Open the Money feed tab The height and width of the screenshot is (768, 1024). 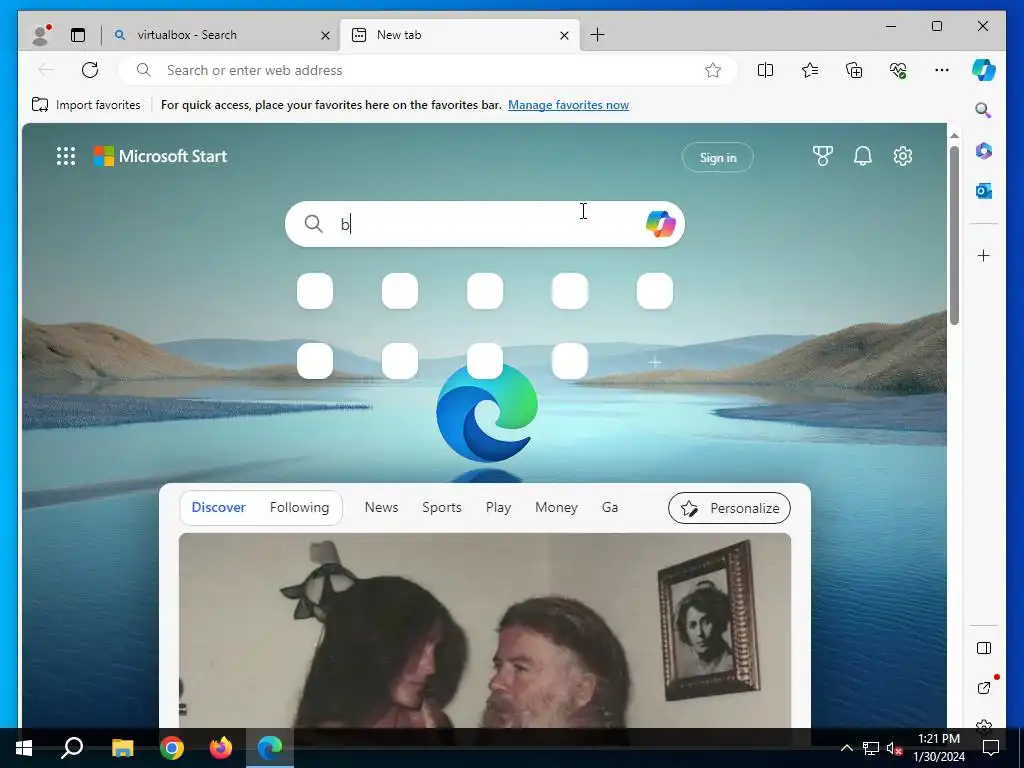[x=556, y=507]
